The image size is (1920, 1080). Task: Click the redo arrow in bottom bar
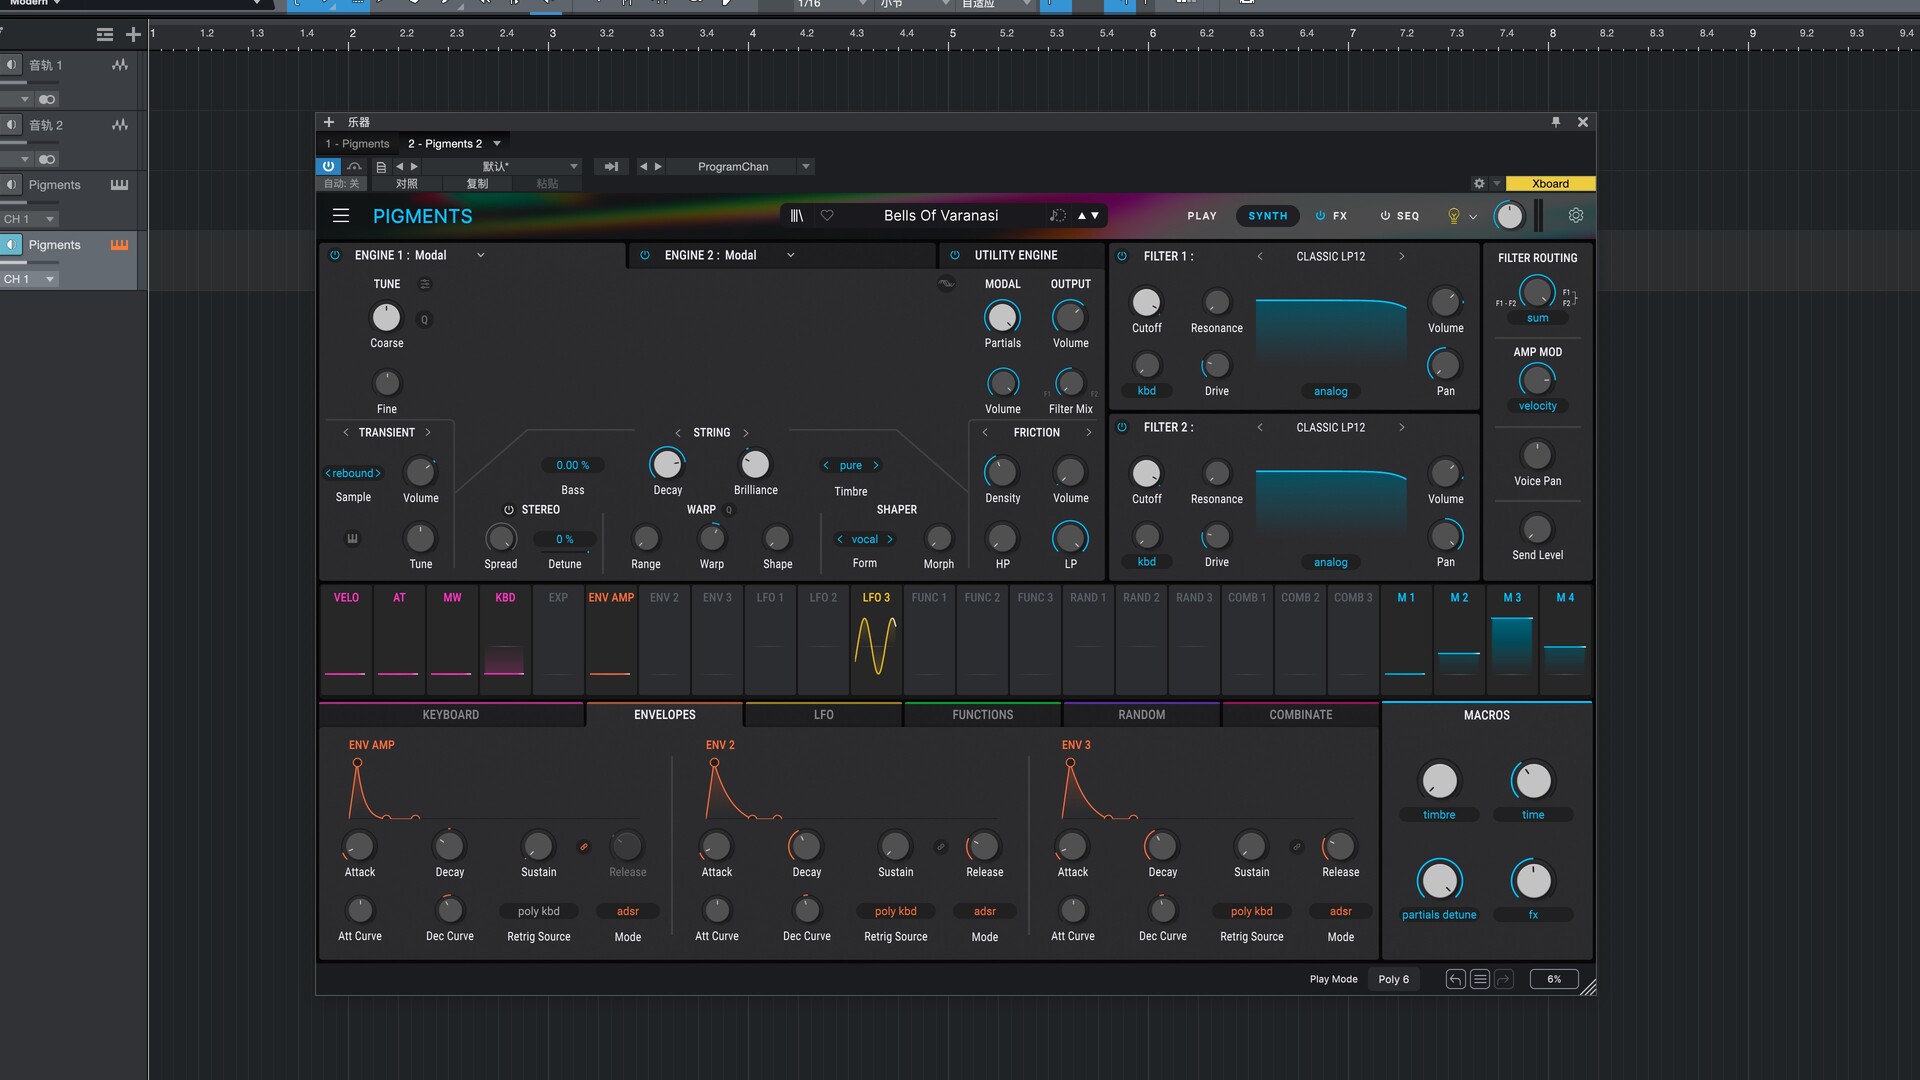pos(1504,979)
